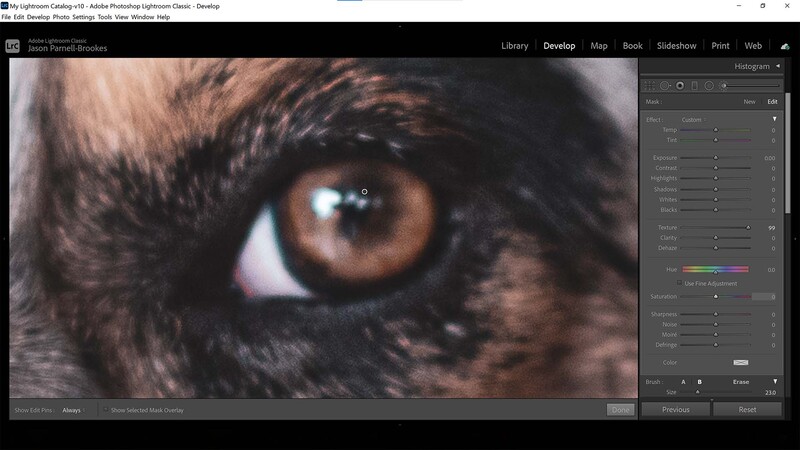Viewport: 800px width, 450px height.
Task: Click the edit pin on the eye
Action: [364, 192]
